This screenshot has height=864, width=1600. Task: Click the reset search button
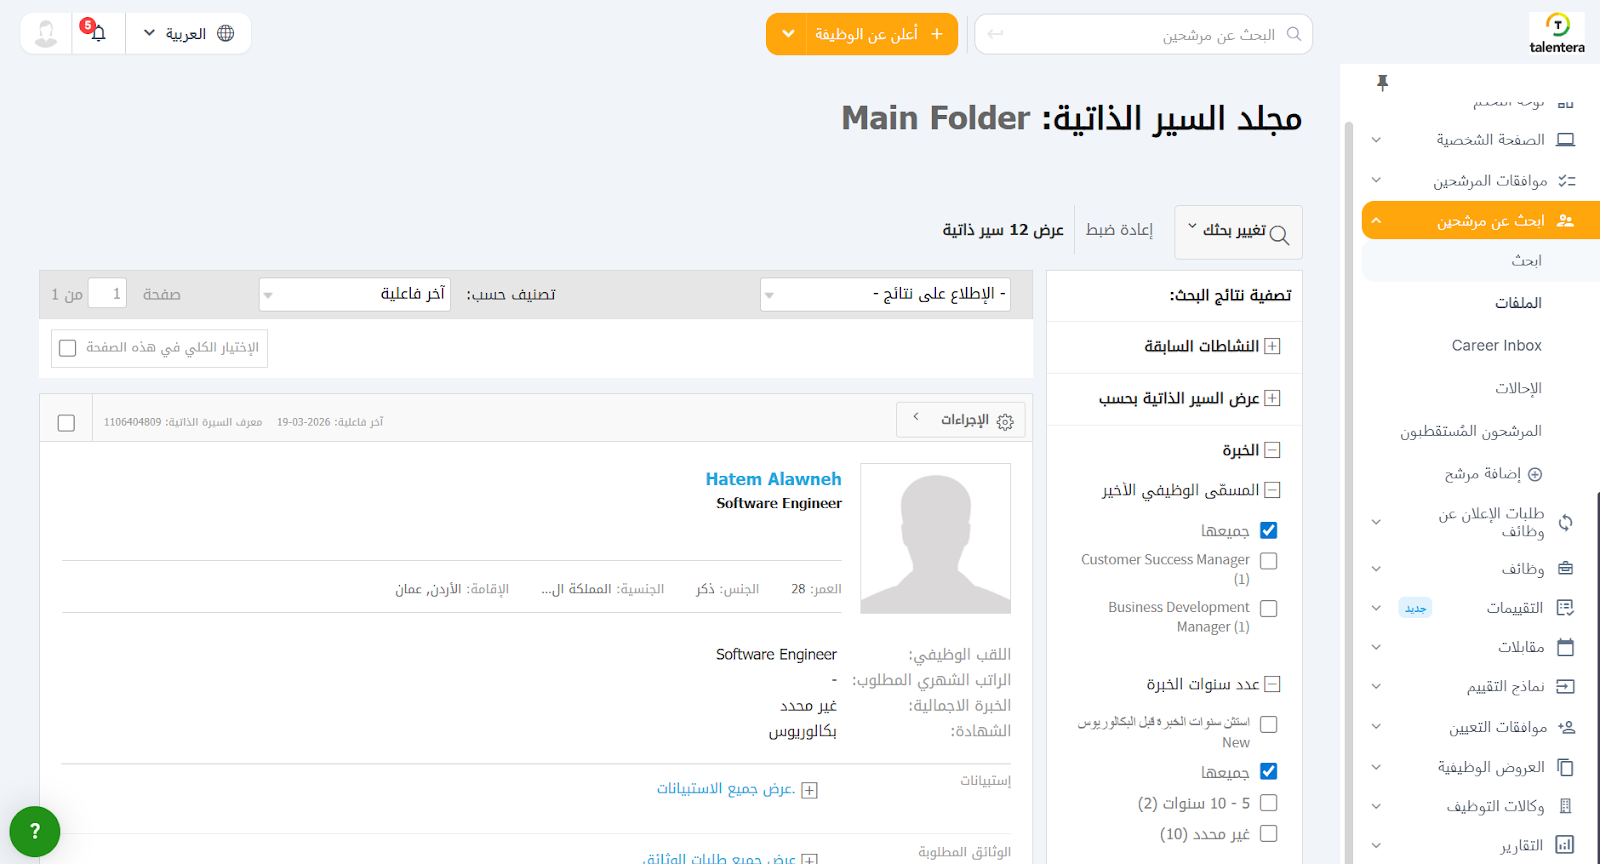point(1119,230)
